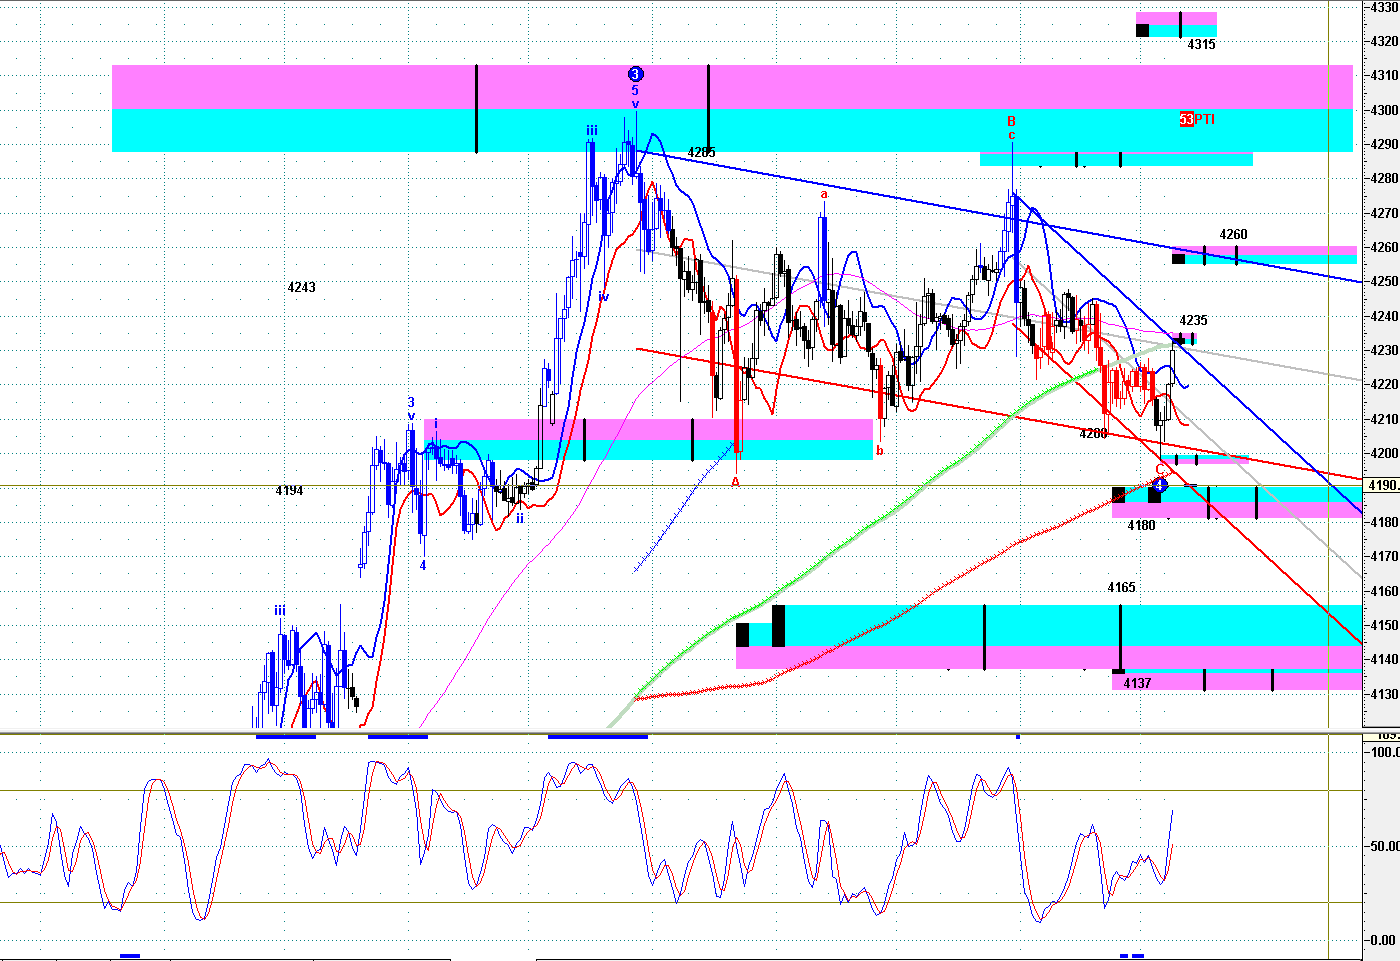
Task: Click the red wave A label
Action: click(735, 482)
